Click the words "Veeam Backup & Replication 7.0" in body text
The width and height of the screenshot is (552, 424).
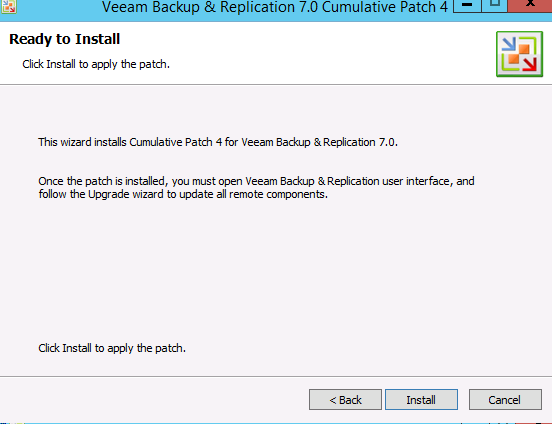pos(318,142)
